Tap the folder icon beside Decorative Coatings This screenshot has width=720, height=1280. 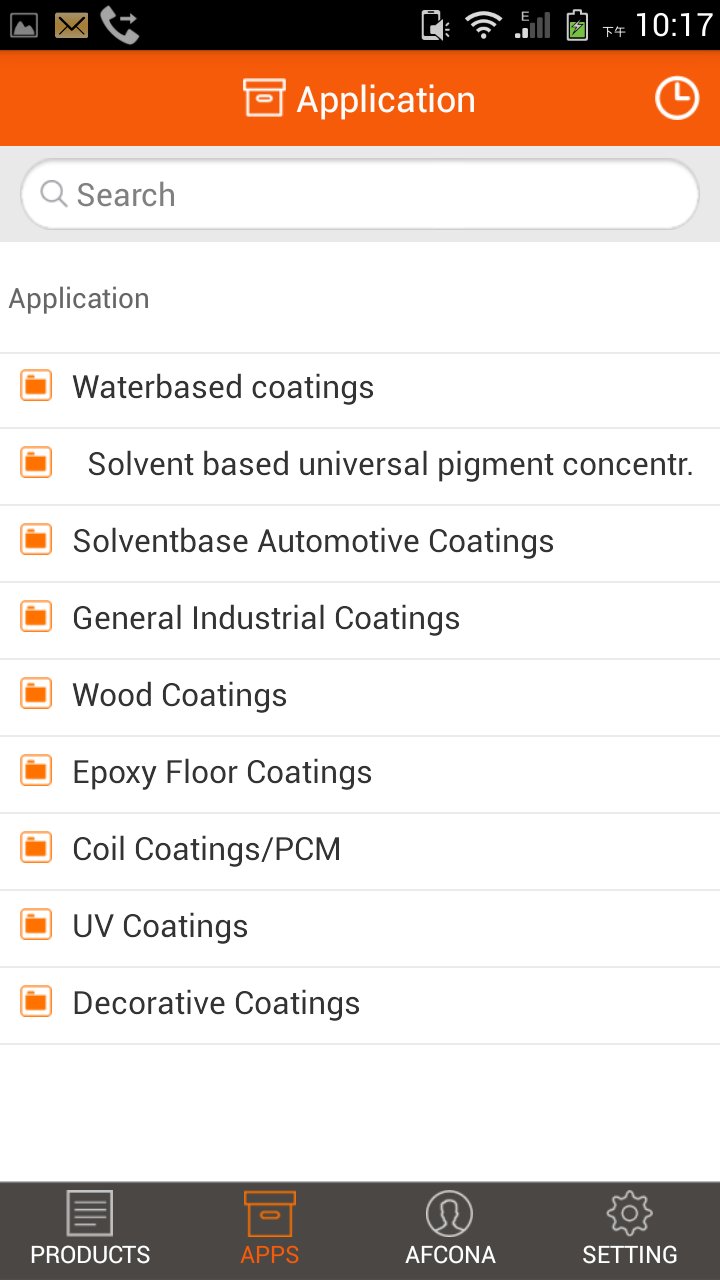[37, 1001]
